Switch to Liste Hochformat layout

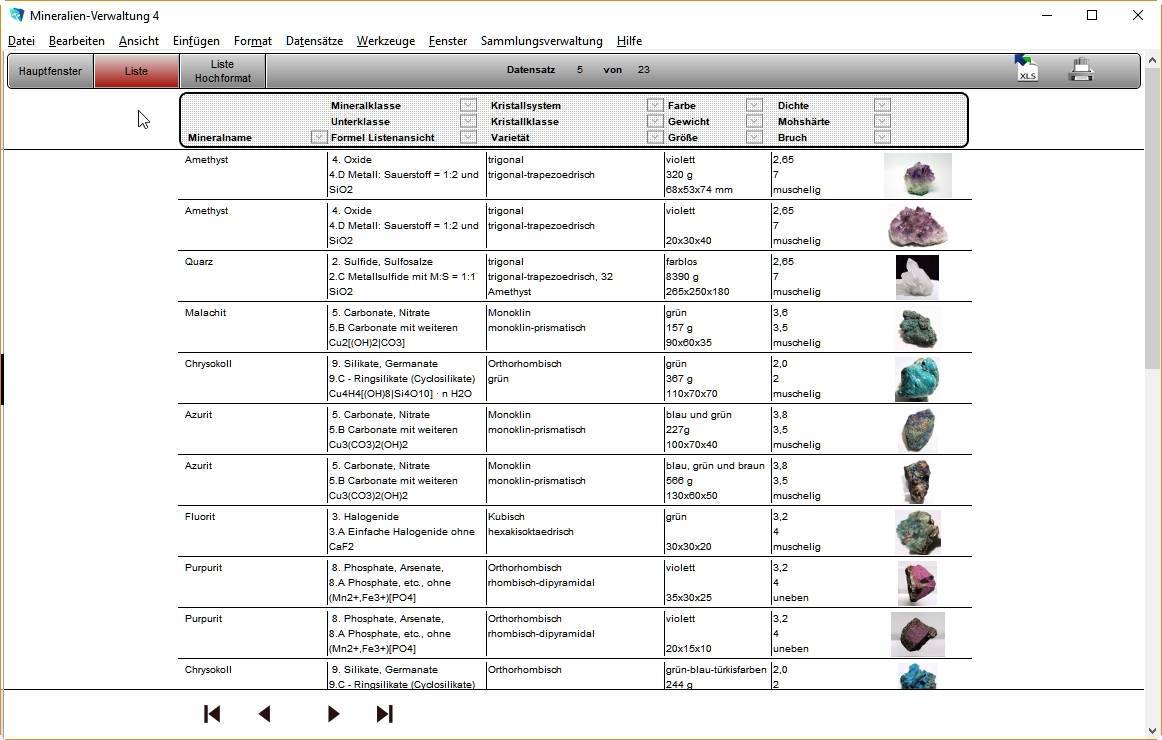point(223,71)
